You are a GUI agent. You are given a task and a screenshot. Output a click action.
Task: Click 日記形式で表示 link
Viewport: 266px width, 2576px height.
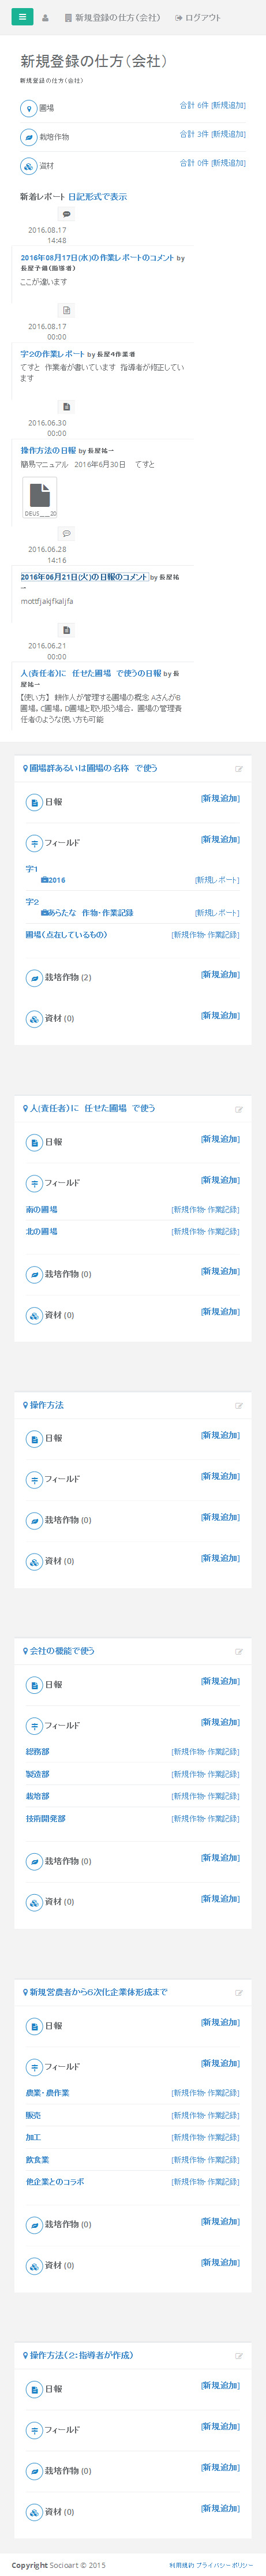98,197
